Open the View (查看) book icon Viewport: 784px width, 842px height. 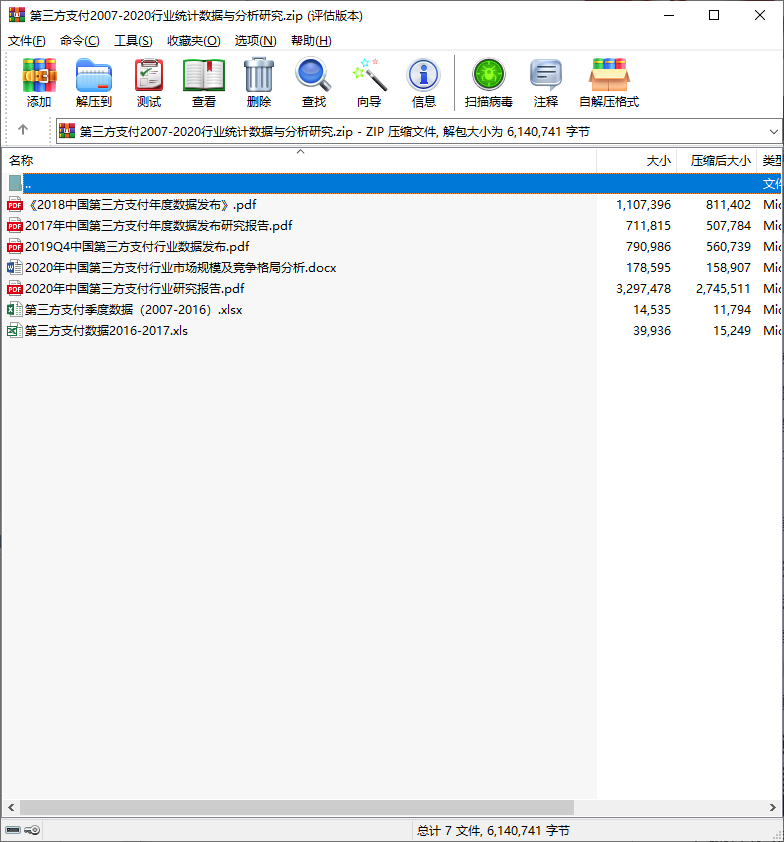click(x=204, y=83)
